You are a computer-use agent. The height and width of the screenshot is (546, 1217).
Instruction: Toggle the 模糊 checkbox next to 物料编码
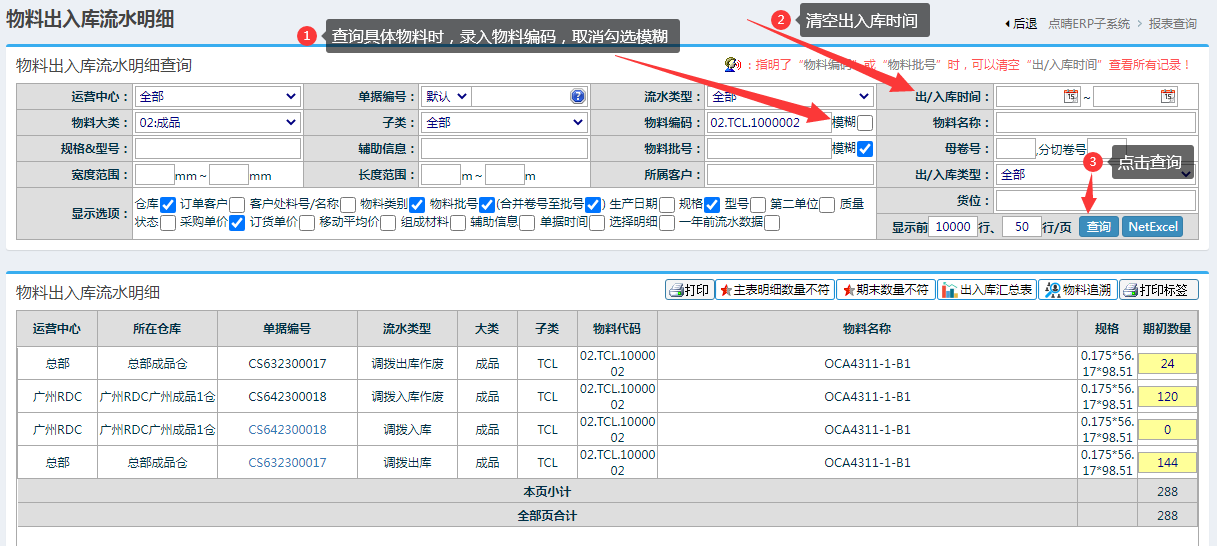(x=865, y=123)
